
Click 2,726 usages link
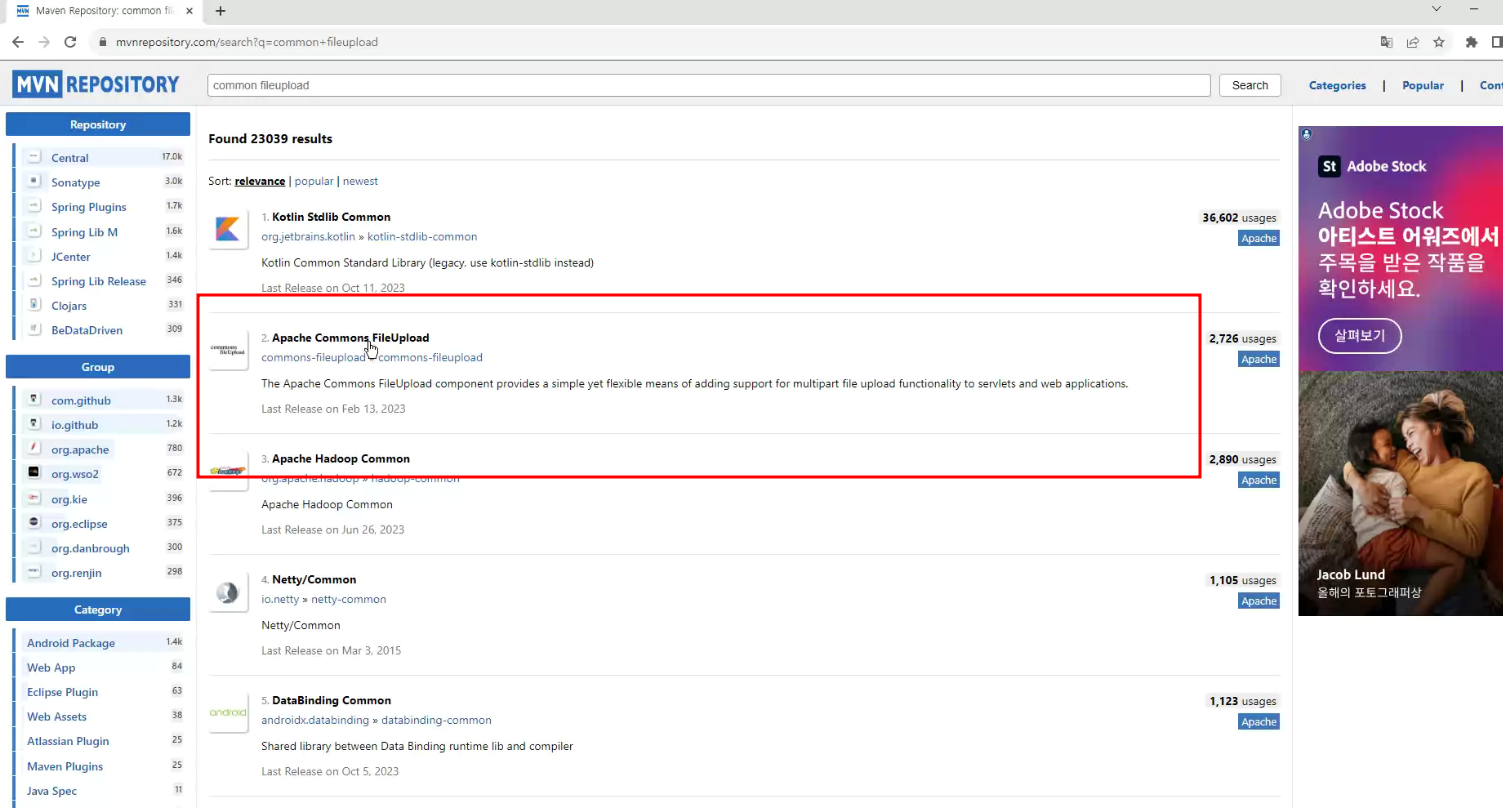point(1243,339)
